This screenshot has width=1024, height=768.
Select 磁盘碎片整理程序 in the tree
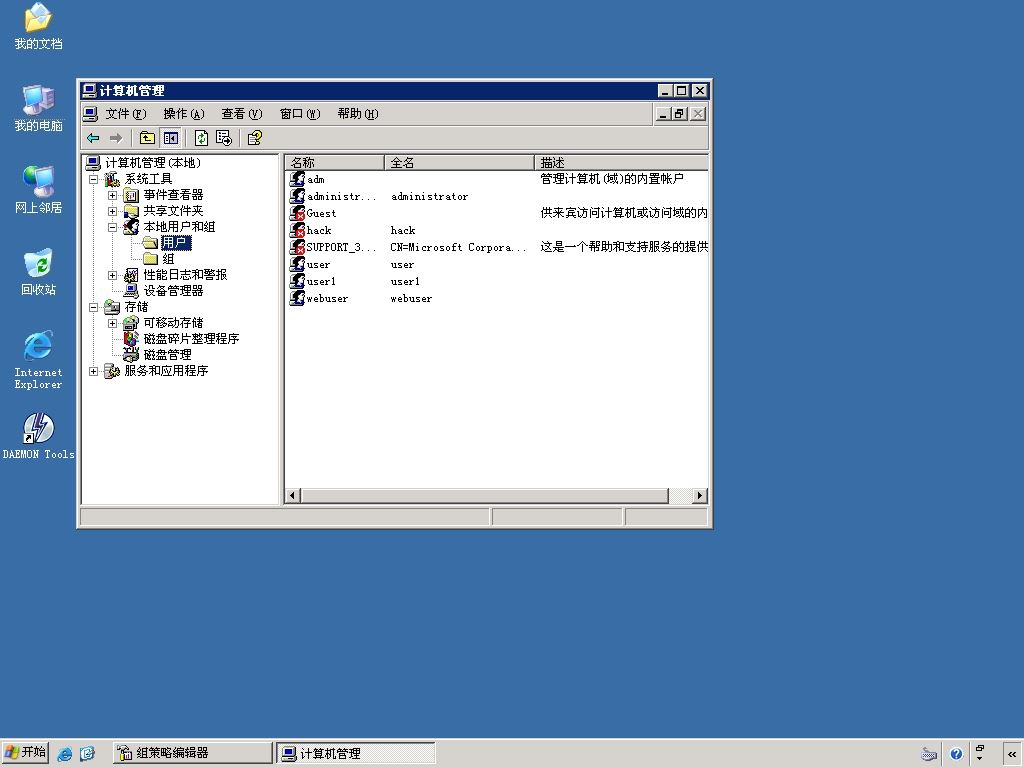(x=191, y=339)
